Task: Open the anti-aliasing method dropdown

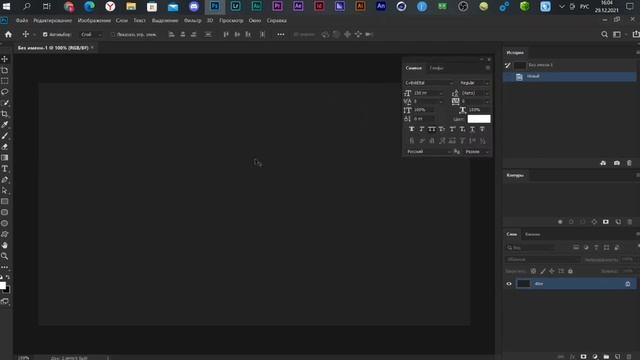Action: 477,151
